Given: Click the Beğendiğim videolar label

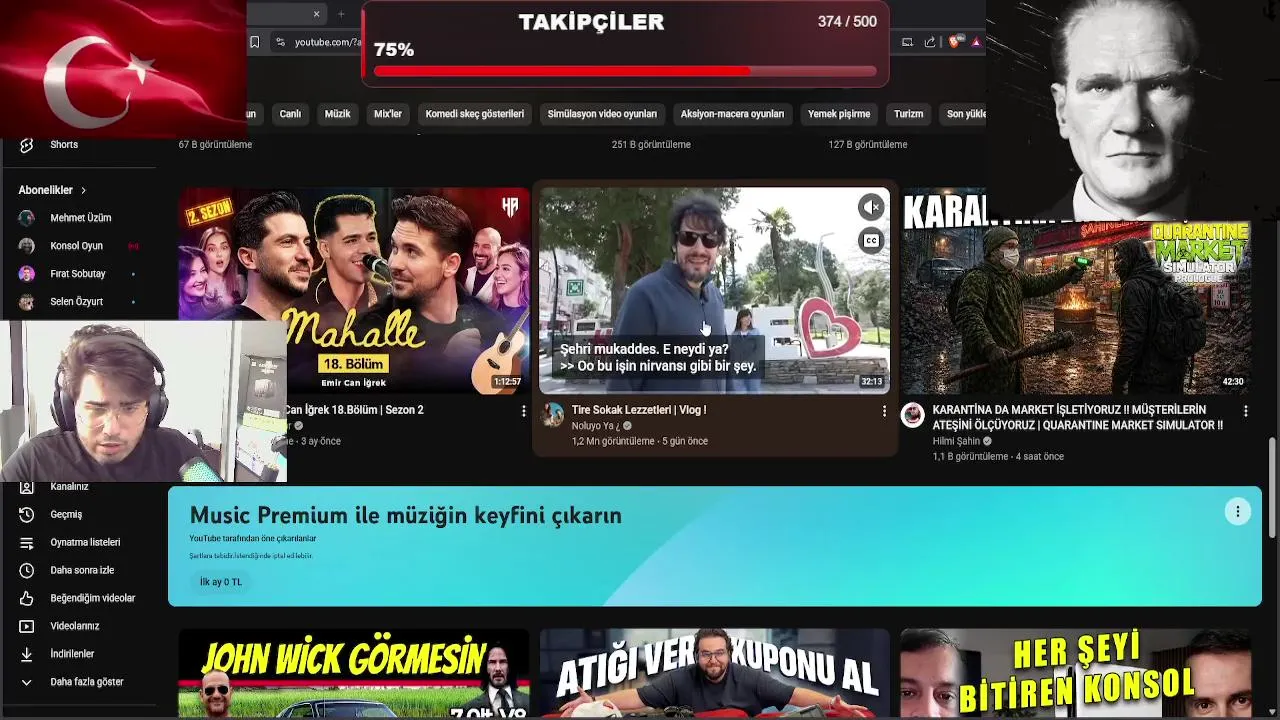Looking at the screenshot, I should coord(93,598).
